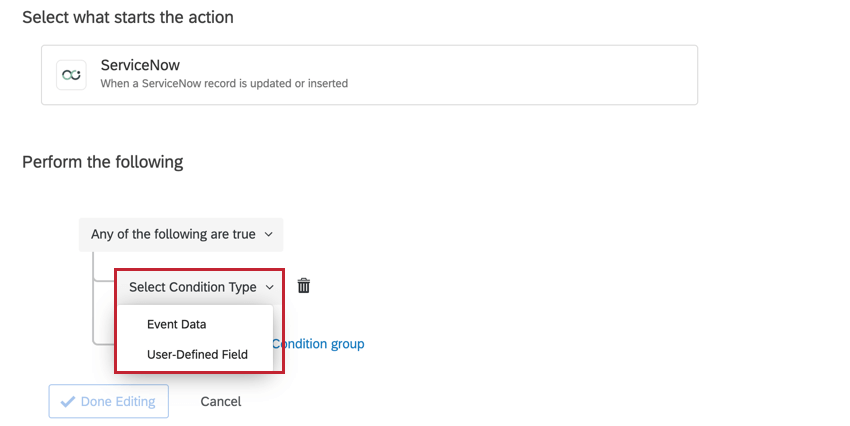
Task: Click the checkmark icon in Done Editing
Action: click(68, 402)
